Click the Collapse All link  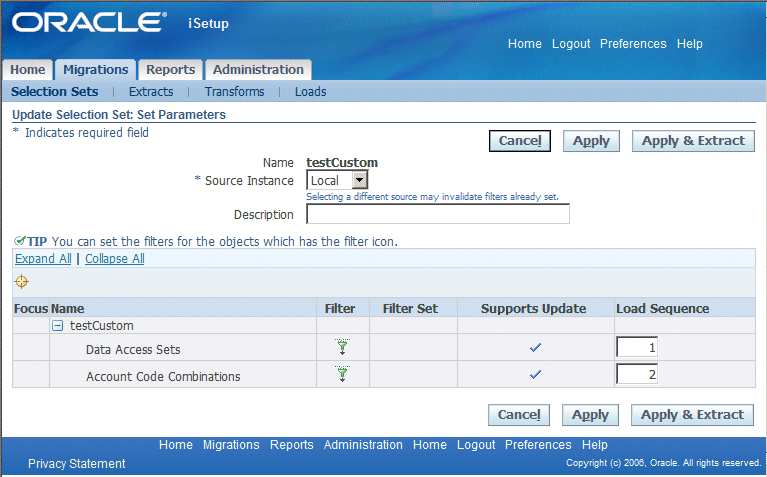tap(115, 258)
